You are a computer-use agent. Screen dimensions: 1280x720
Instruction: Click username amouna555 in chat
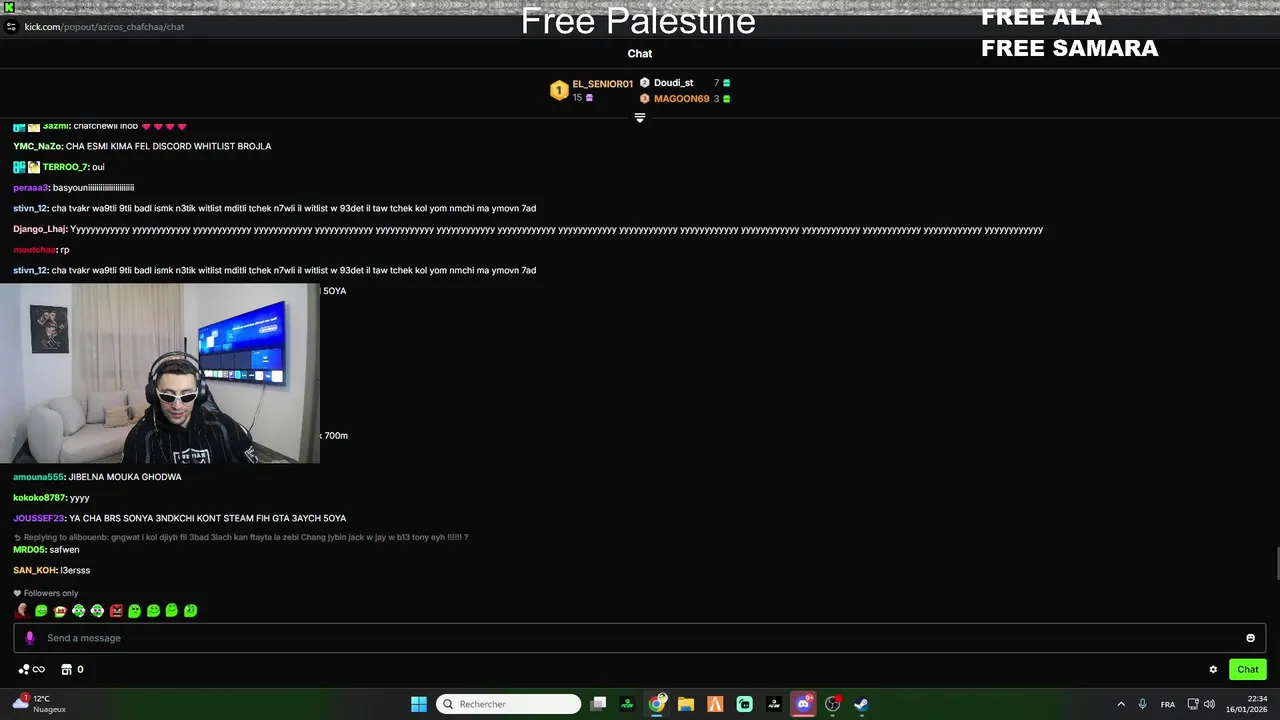pos(39,477)
